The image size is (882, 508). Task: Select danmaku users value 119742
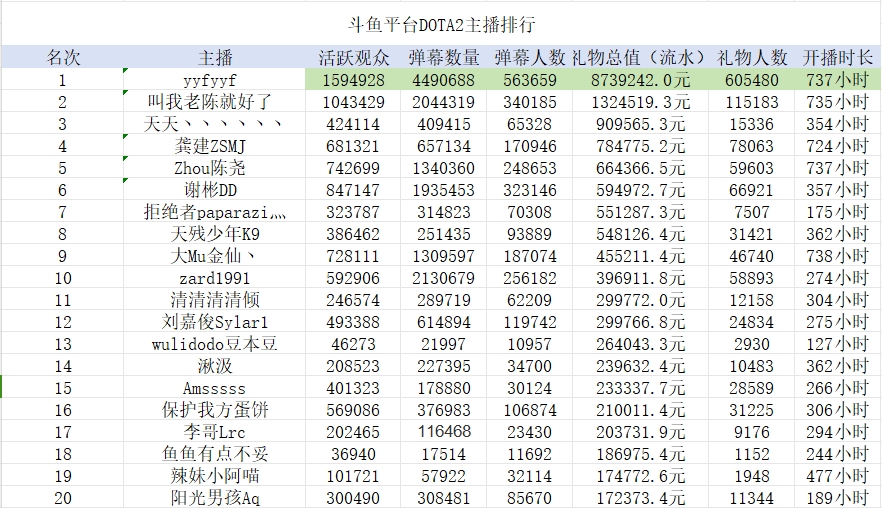530,322
